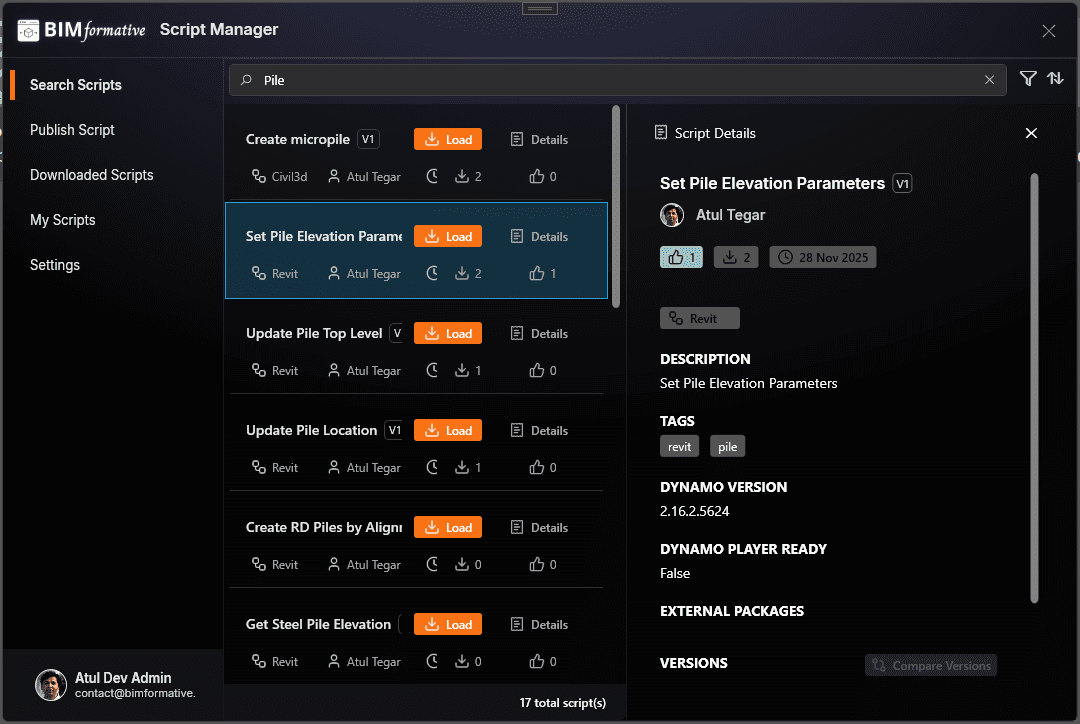Clear the Pile search field with the X
The width and height of the screenshot is (1080, 724).
989,79
